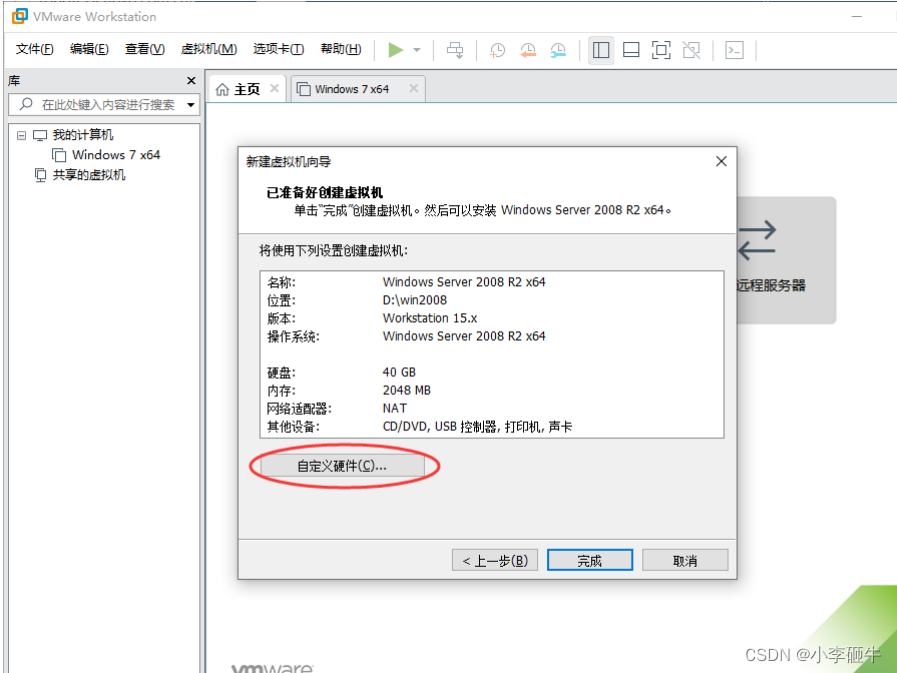The image size is (897, 673).
Task: Enter full screen mode icon
Action: [x=661, y=50]
